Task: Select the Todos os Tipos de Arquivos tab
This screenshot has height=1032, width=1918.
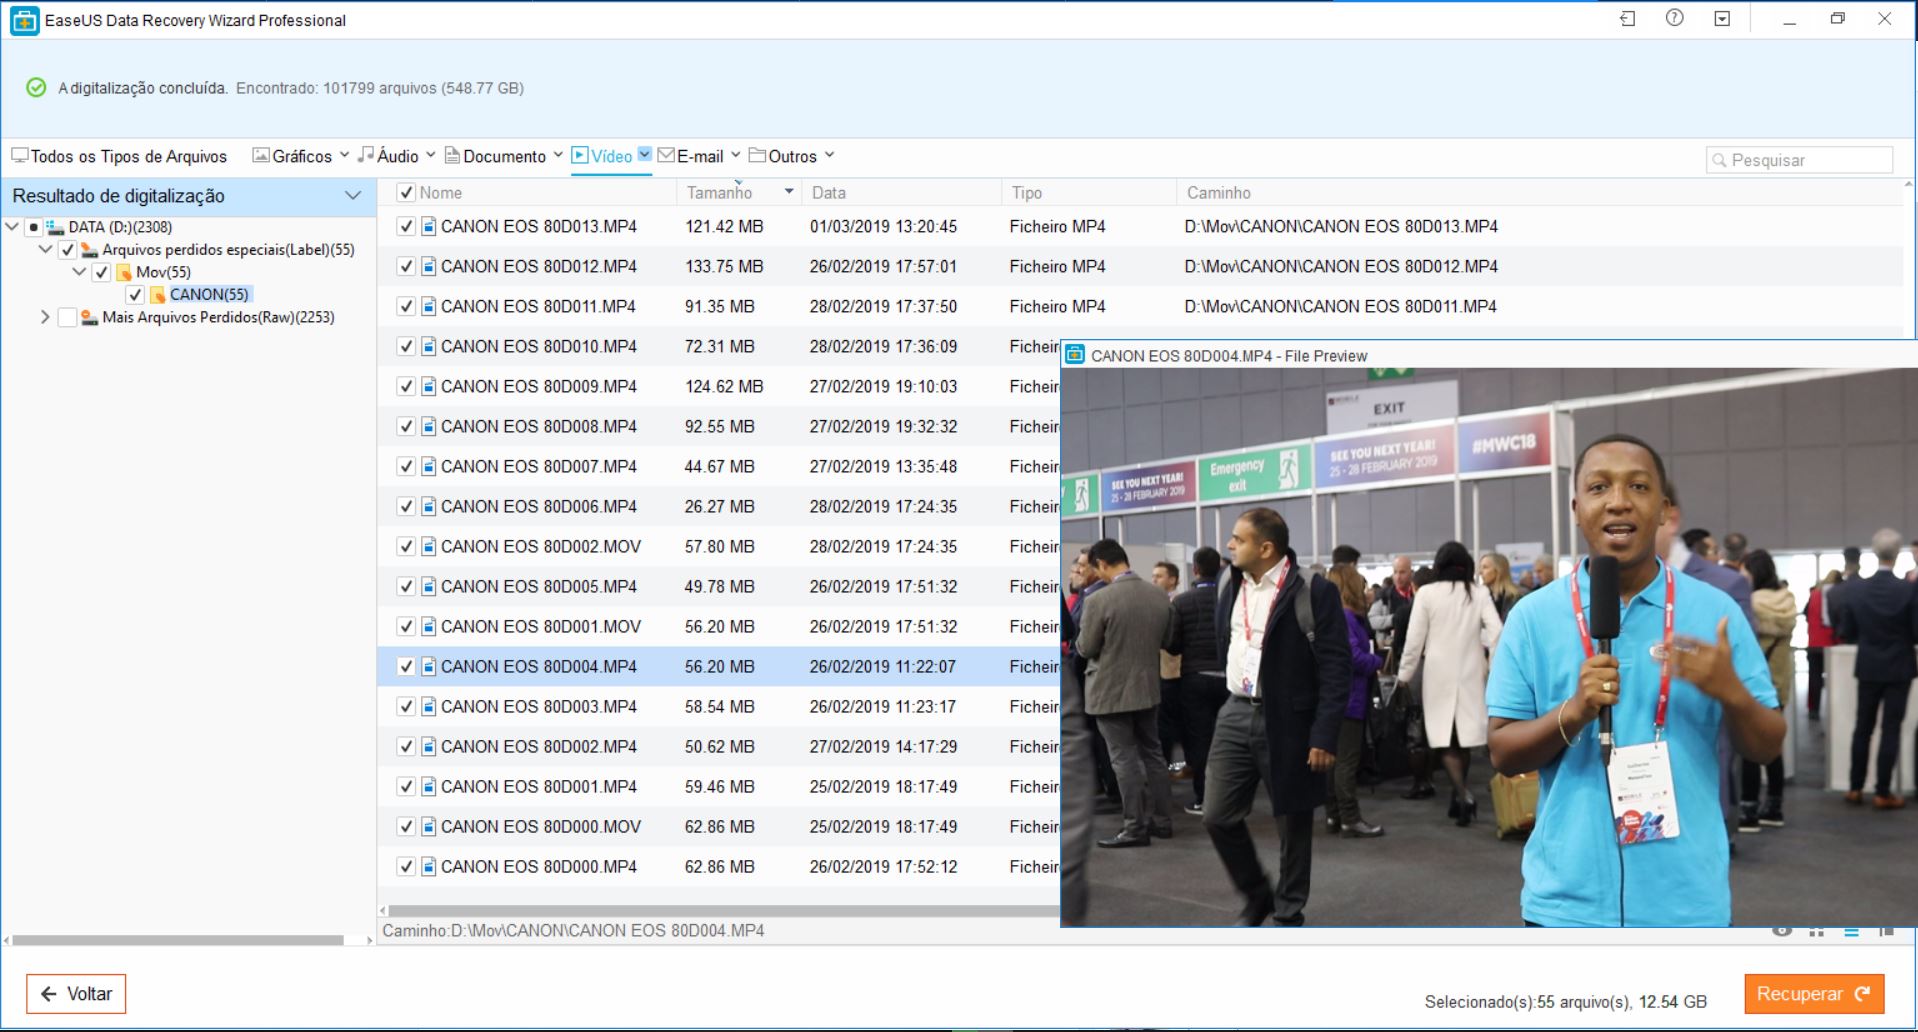Action: point(119,156)
